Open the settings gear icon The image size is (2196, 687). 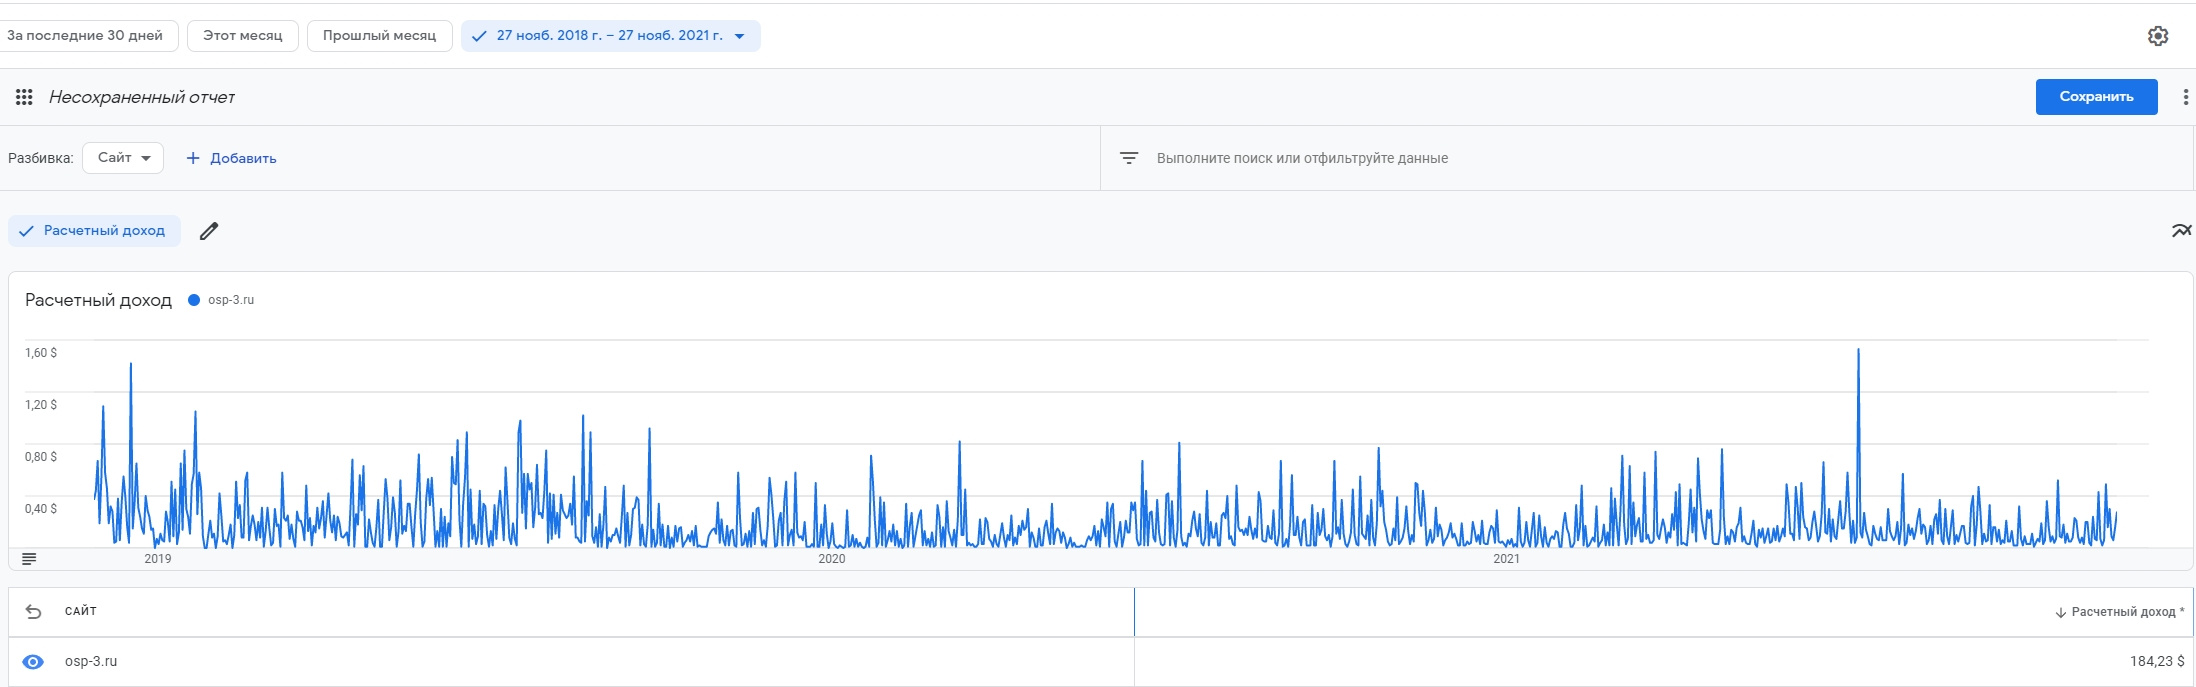click(2158, 36)
